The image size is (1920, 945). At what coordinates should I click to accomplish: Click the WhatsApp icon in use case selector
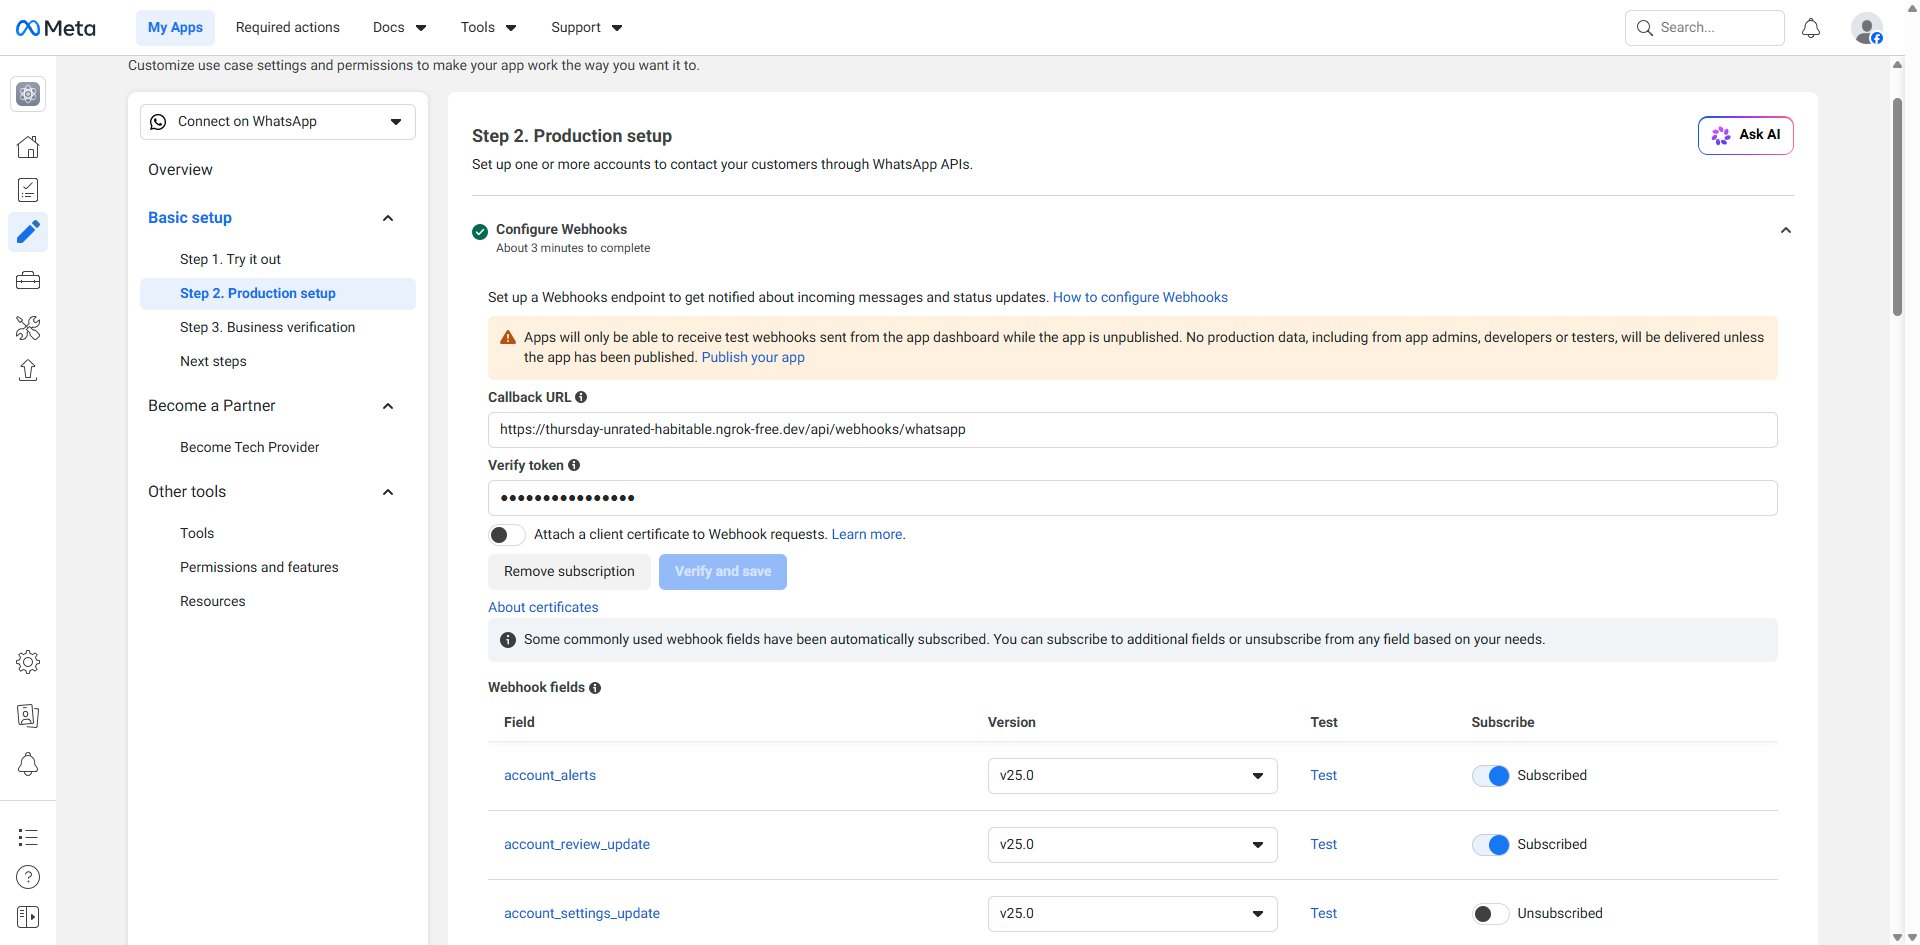click(158, 122)
